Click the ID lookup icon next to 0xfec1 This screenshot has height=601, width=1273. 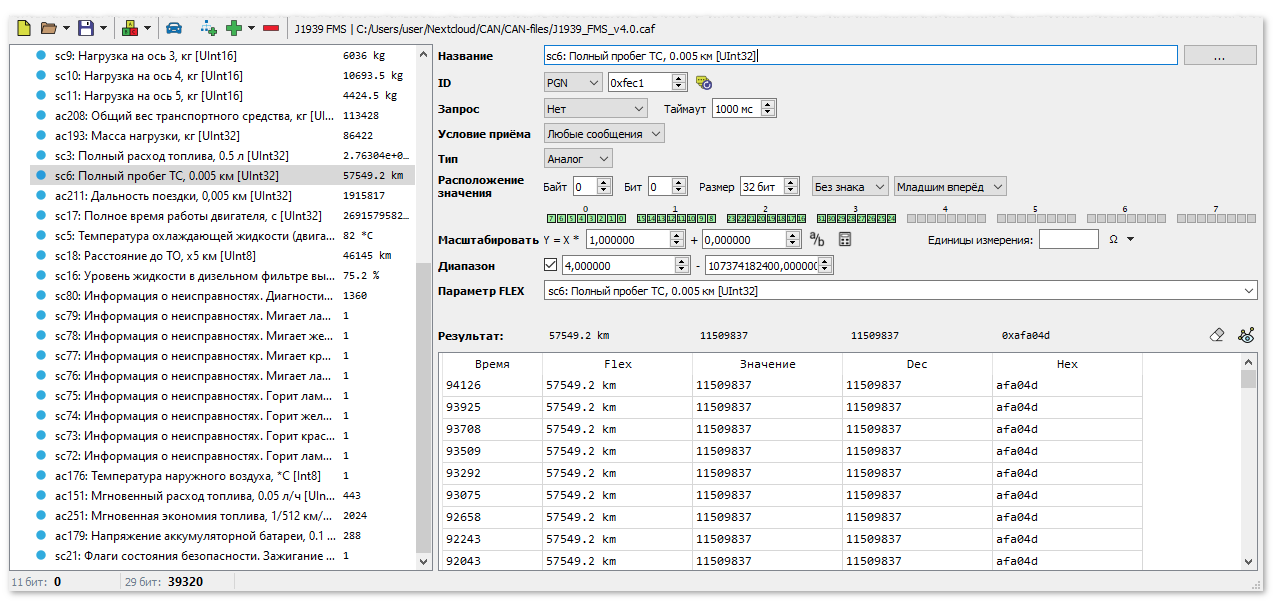(x=704, y=83)
